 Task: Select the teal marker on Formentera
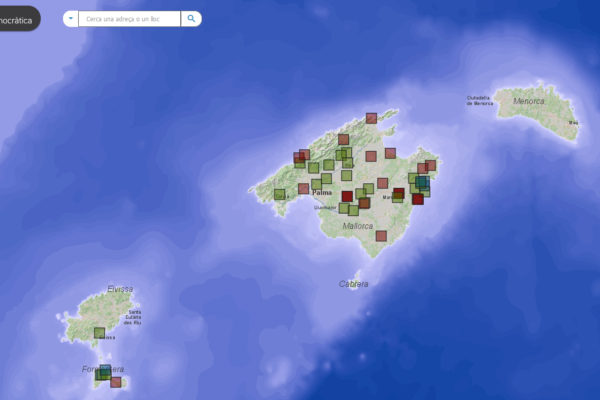click(x=106, y=370)
